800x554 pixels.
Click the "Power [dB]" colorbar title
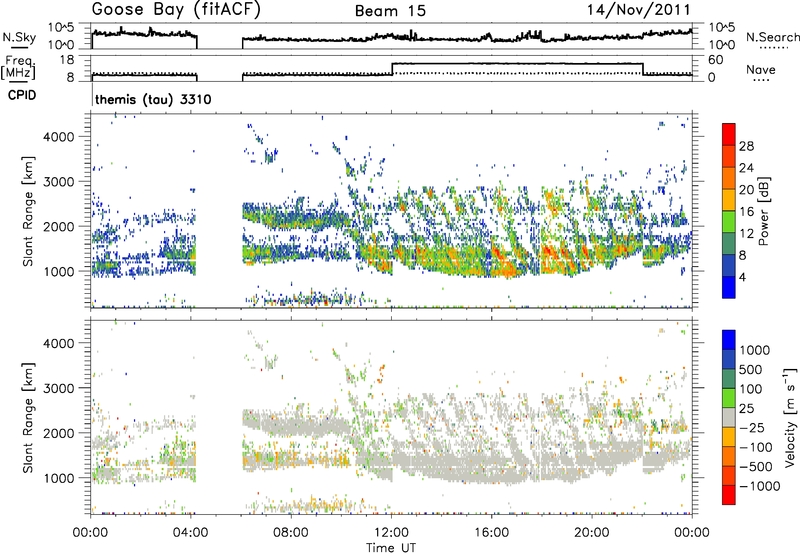point(763,211)
